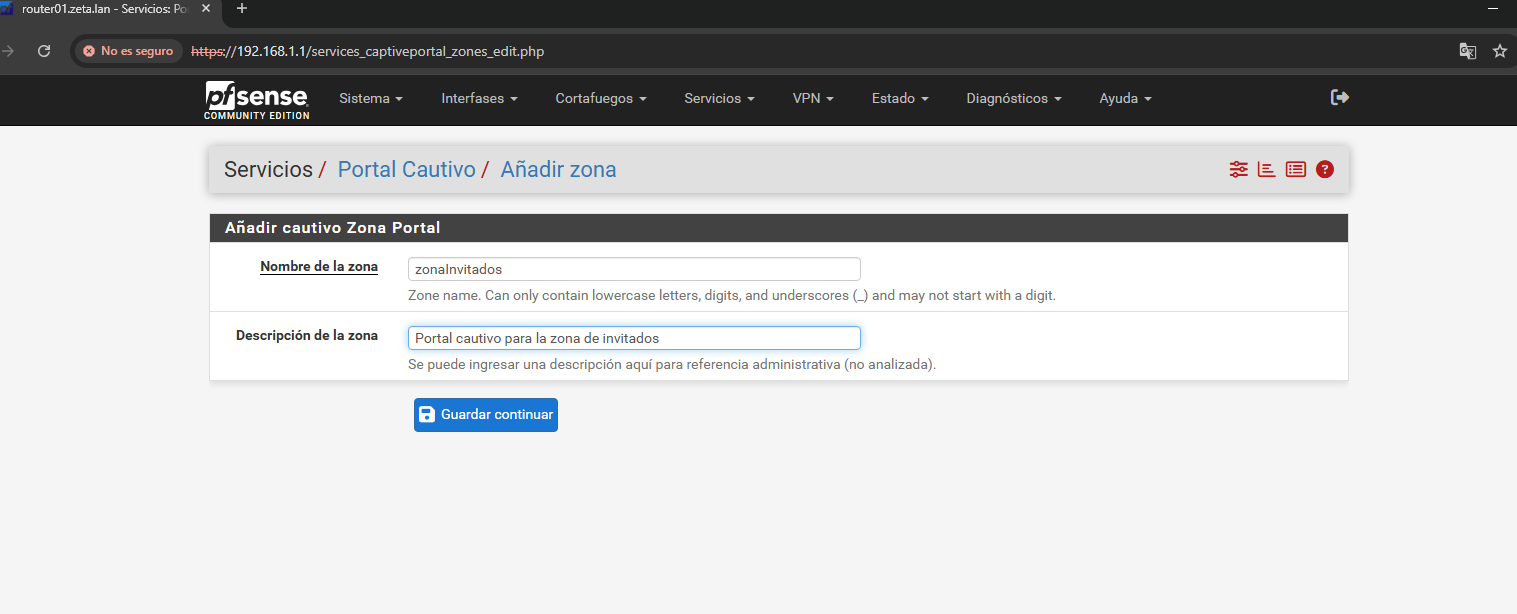
Task: Expand the Sistema dropdown menu
Action: pyautogui.click(x=370, y=99)
